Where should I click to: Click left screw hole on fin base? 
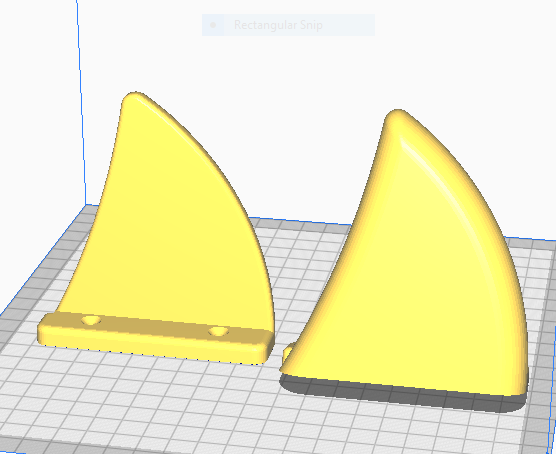[x=91, y=320]
